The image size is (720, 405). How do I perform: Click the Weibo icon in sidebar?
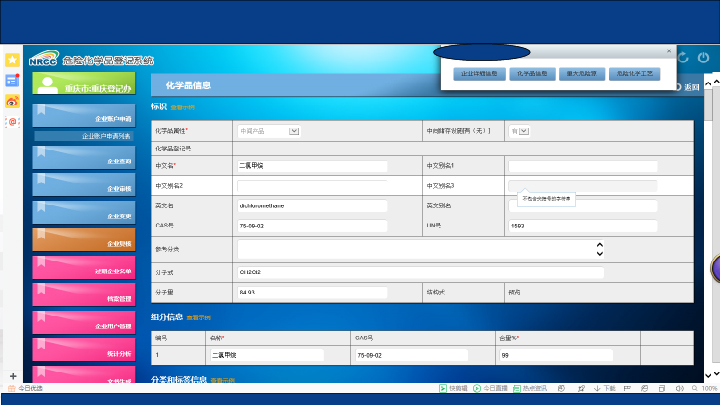[12, 101]
